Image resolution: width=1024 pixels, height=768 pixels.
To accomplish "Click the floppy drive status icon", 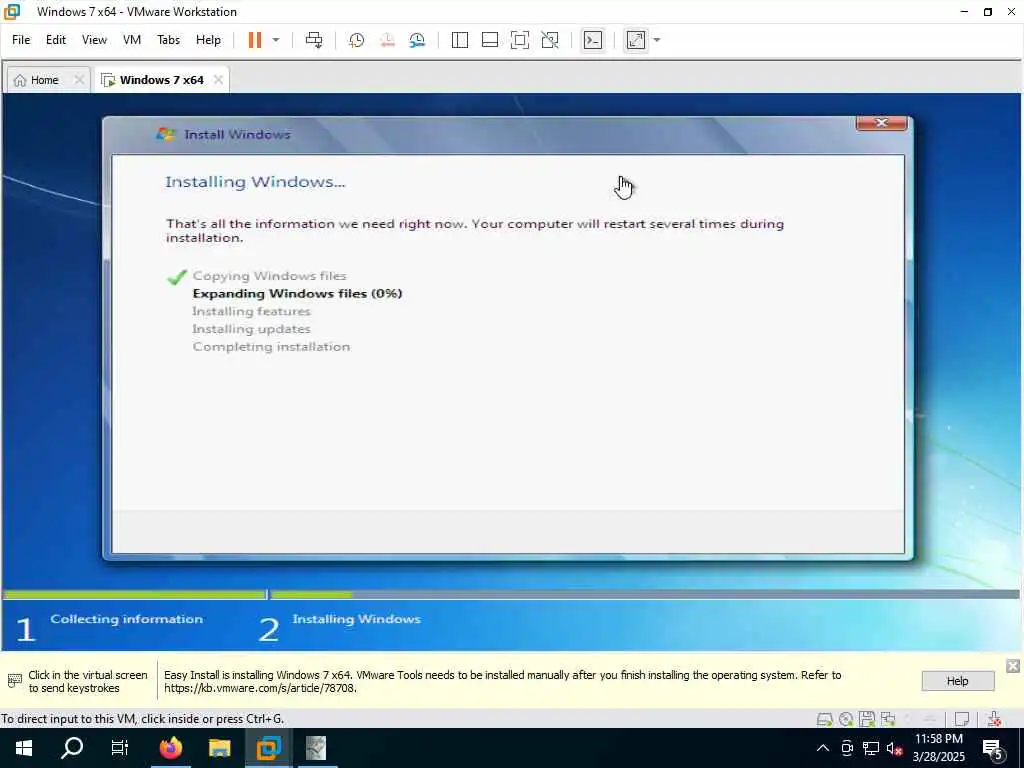I will tap(867, 719).
